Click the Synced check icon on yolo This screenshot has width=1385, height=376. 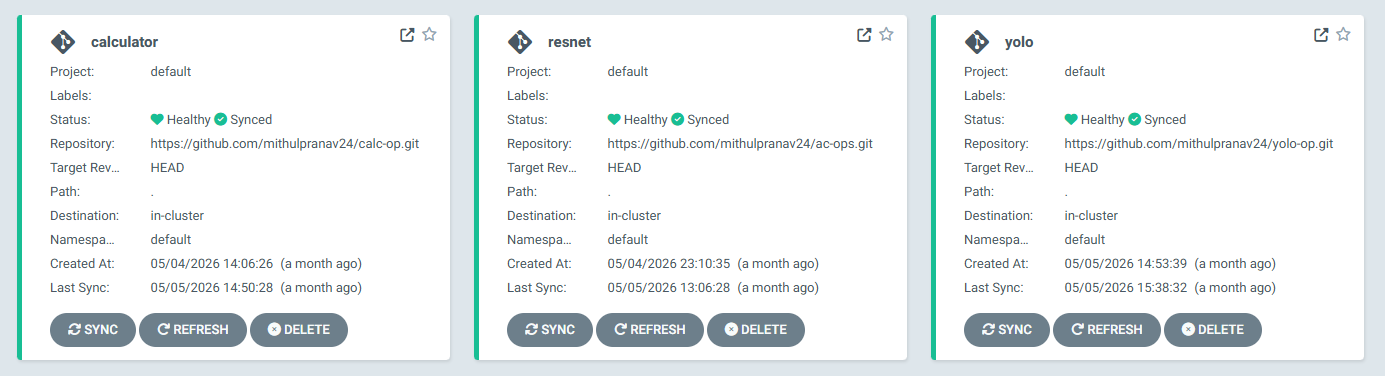pyautogui.click(x=1135, y=119)
